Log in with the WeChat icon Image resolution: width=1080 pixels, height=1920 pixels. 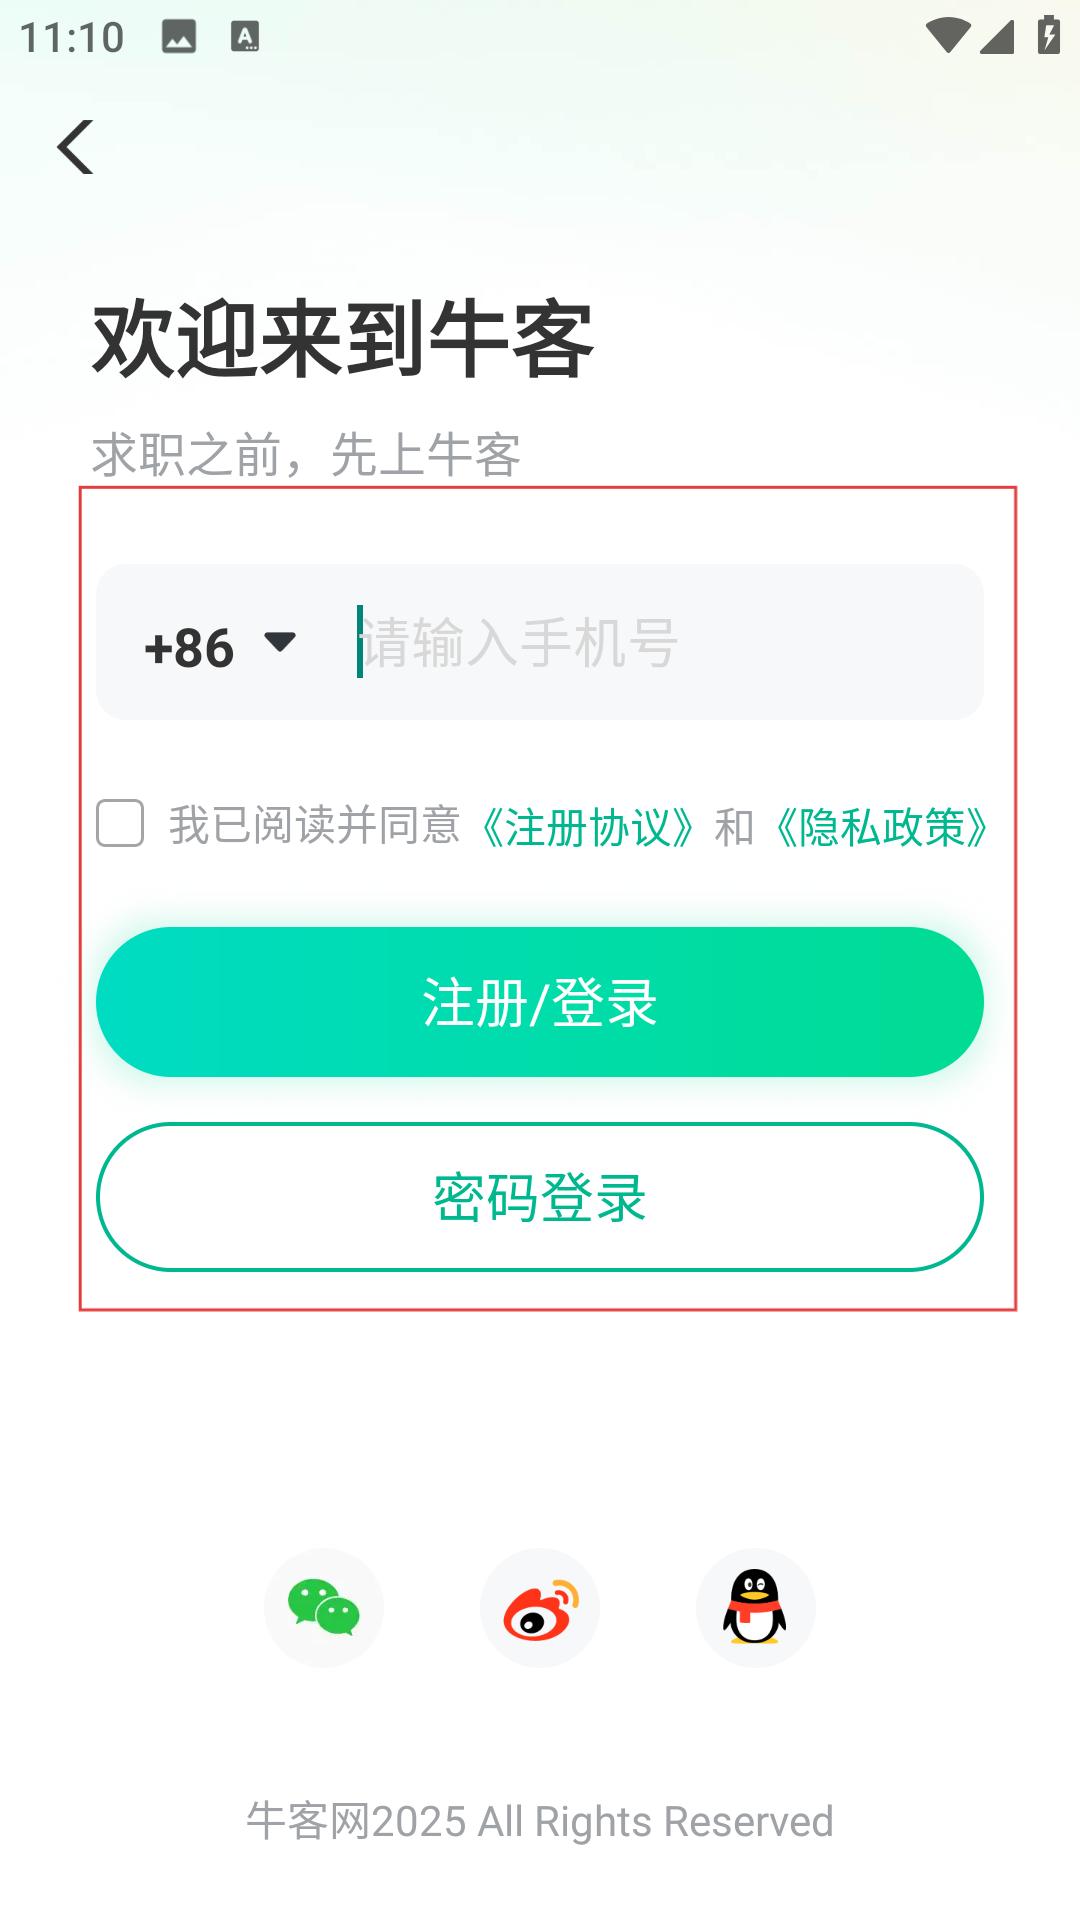[x=324, y=1608]
